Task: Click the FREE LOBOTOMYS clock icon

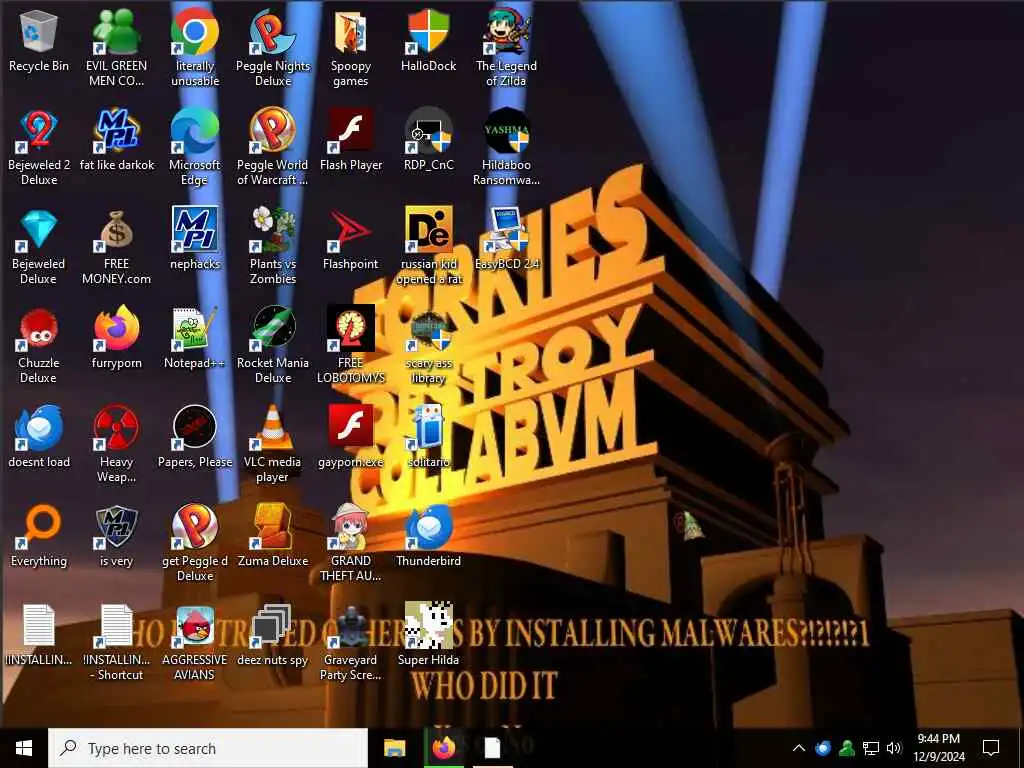Action: click(x=351, y=345)
